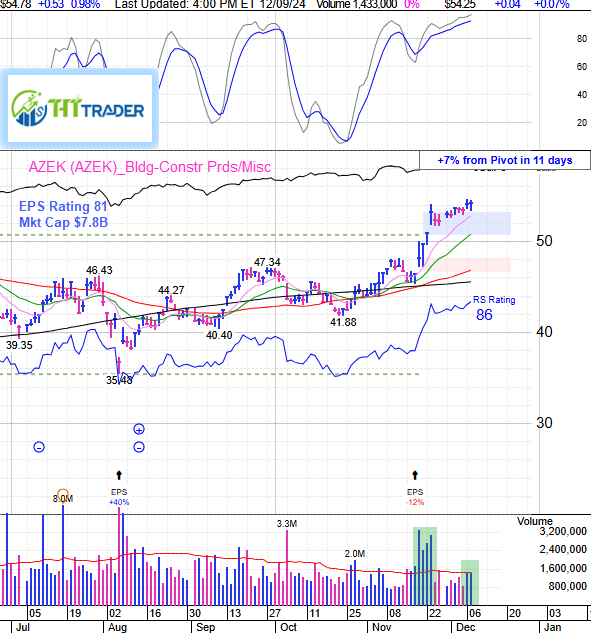Click the date label 22 in November

pyautogui.click(x=435, y=613)
